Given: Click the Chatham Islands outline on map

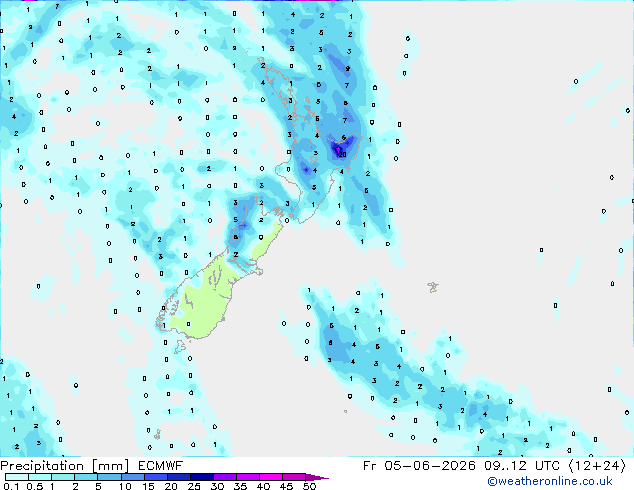Looking at the screenshot, I should pyautogui.click(x=433, y=287).
